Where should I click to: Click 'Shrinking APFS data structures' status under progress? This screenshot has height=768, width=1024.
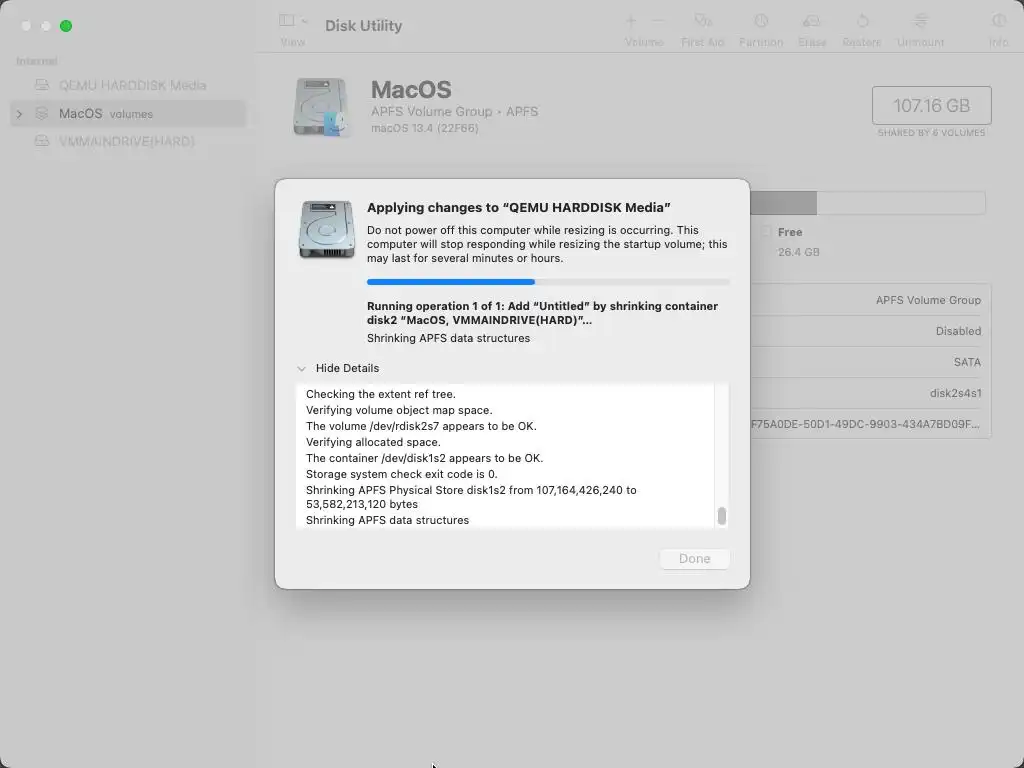click(448, 338)
